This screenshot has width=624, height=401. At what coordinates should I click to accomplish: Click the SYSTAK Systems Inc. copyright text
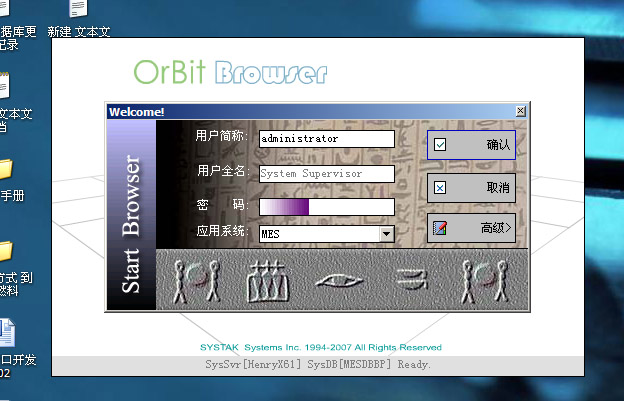pyautogui.click(x=321, y=347)
